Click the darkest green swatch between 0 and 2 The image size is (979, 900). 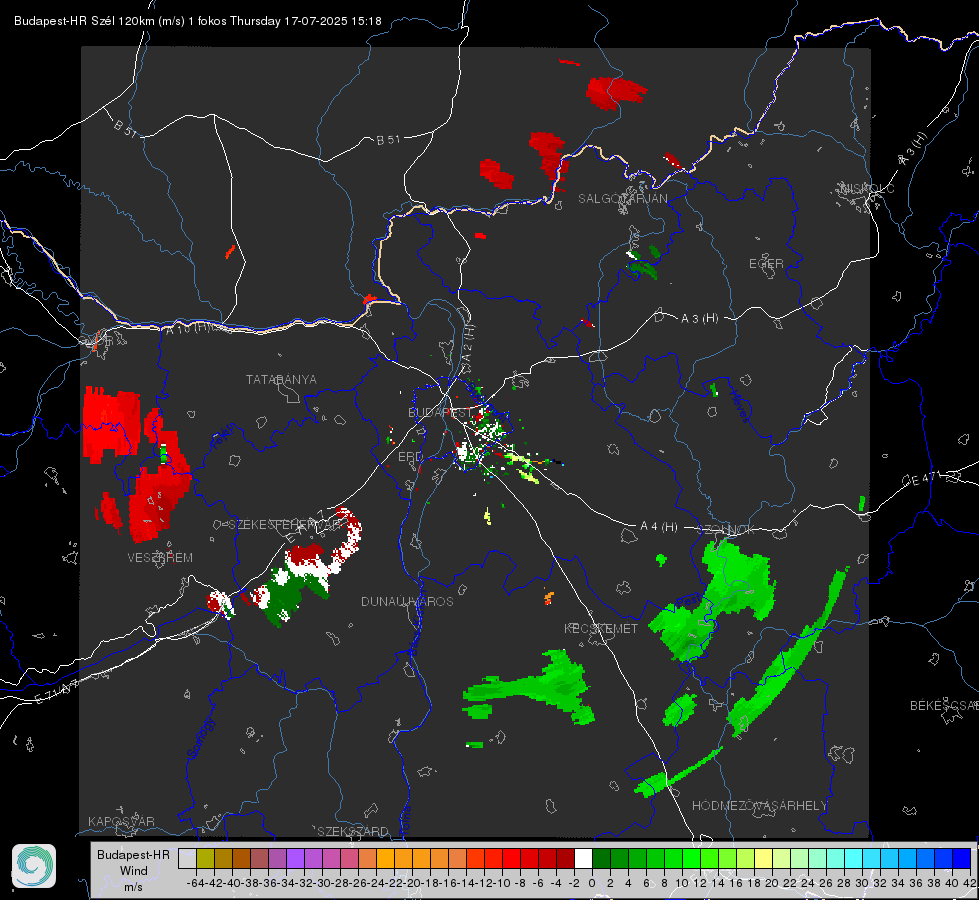(x=601, y=858)
